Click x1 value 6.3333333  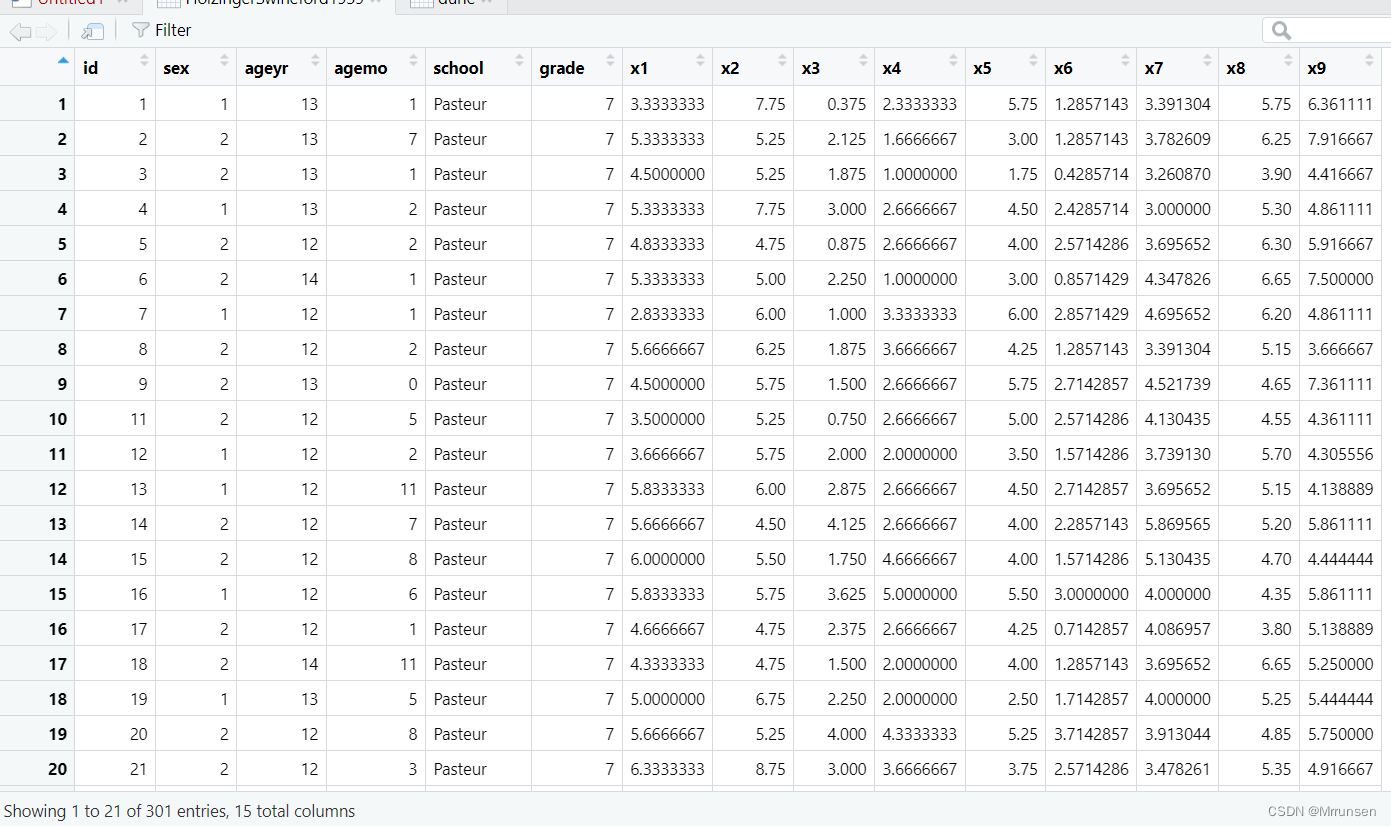pos(667,769)
